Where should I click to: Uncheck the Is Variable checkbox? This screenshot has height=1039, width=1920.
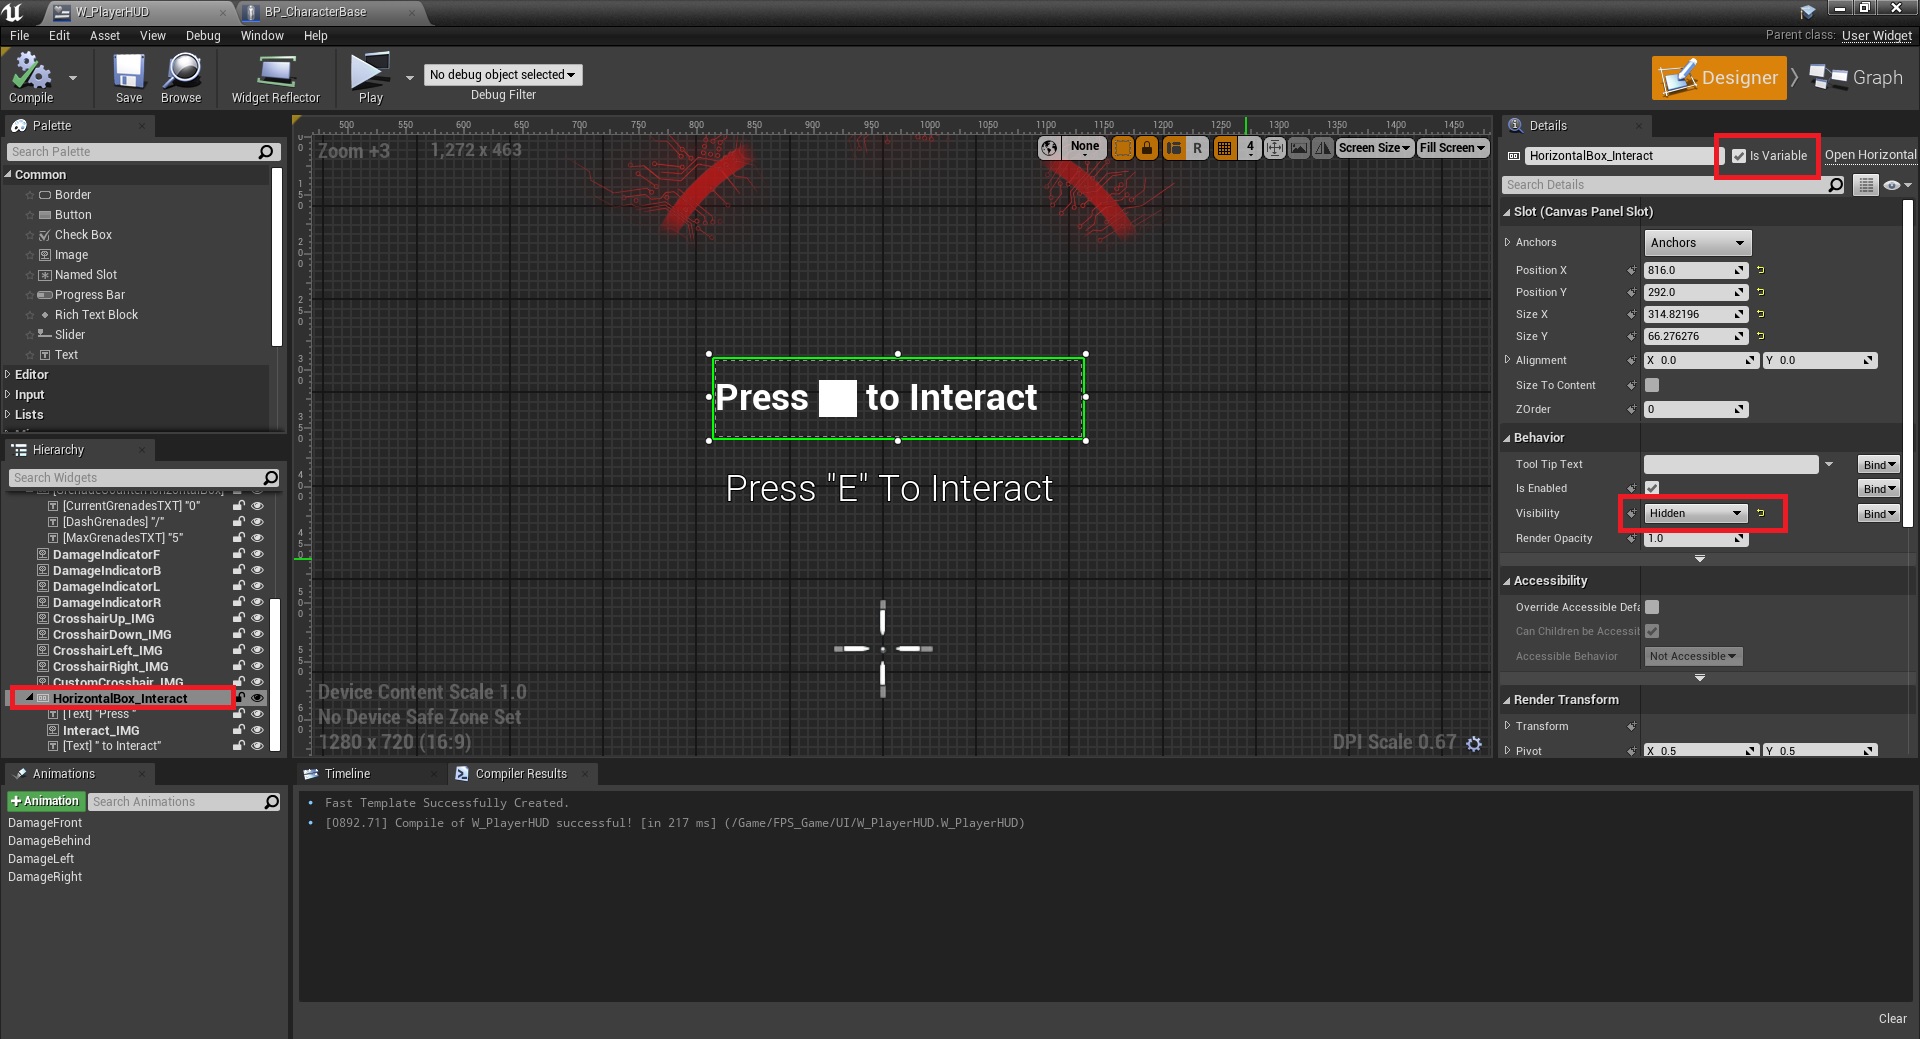[1739, 156]
